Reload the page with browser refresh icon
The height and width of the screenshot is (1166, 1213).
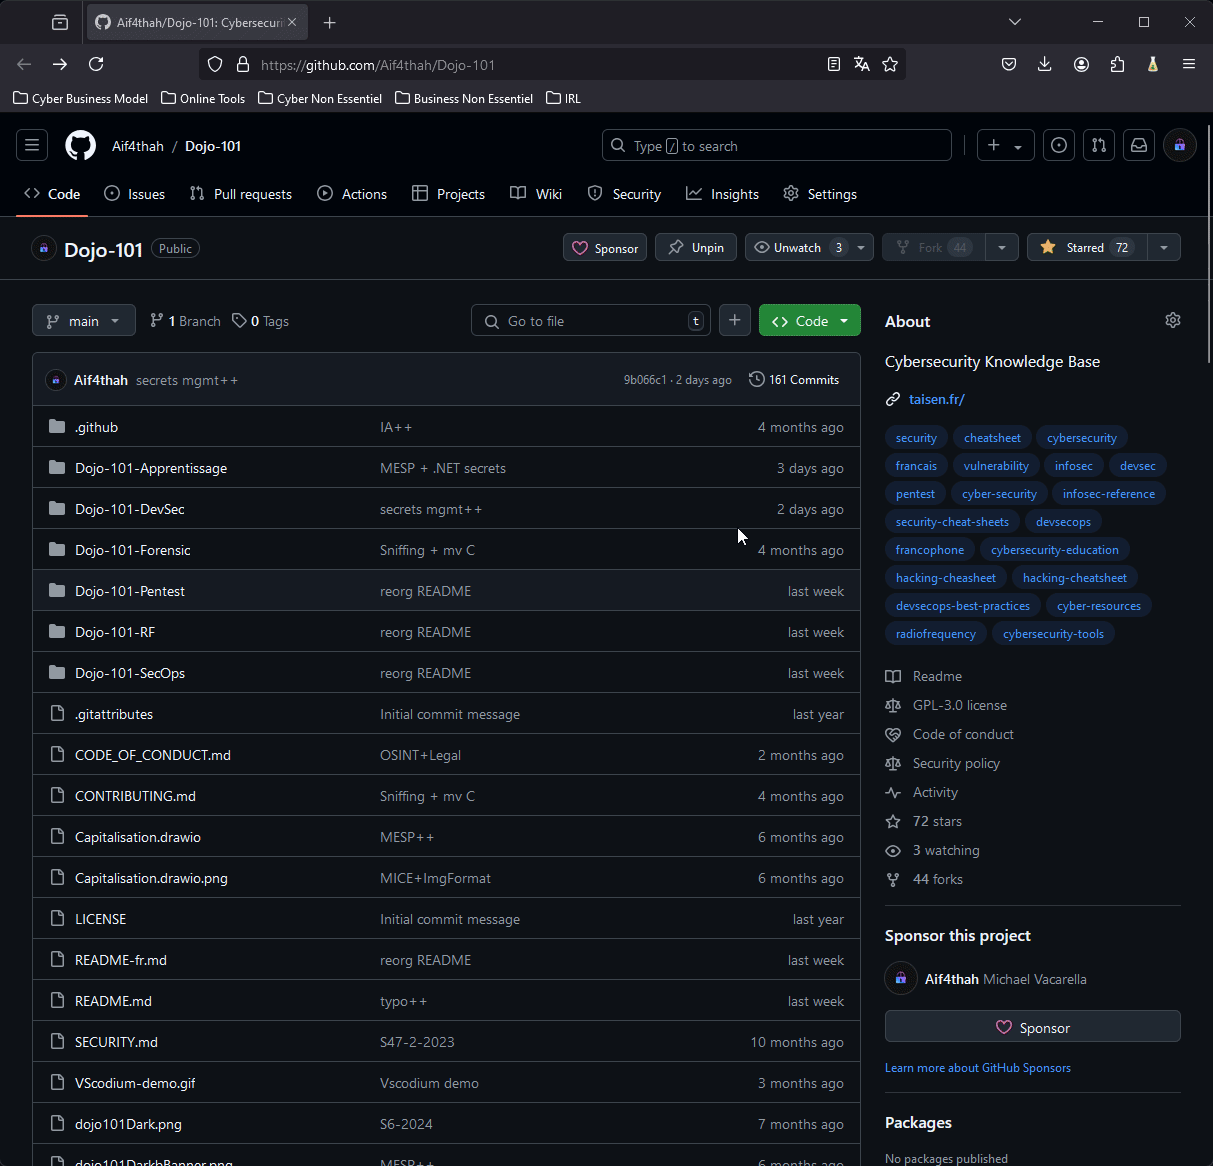pyautogui.click(x=96, y=64)
